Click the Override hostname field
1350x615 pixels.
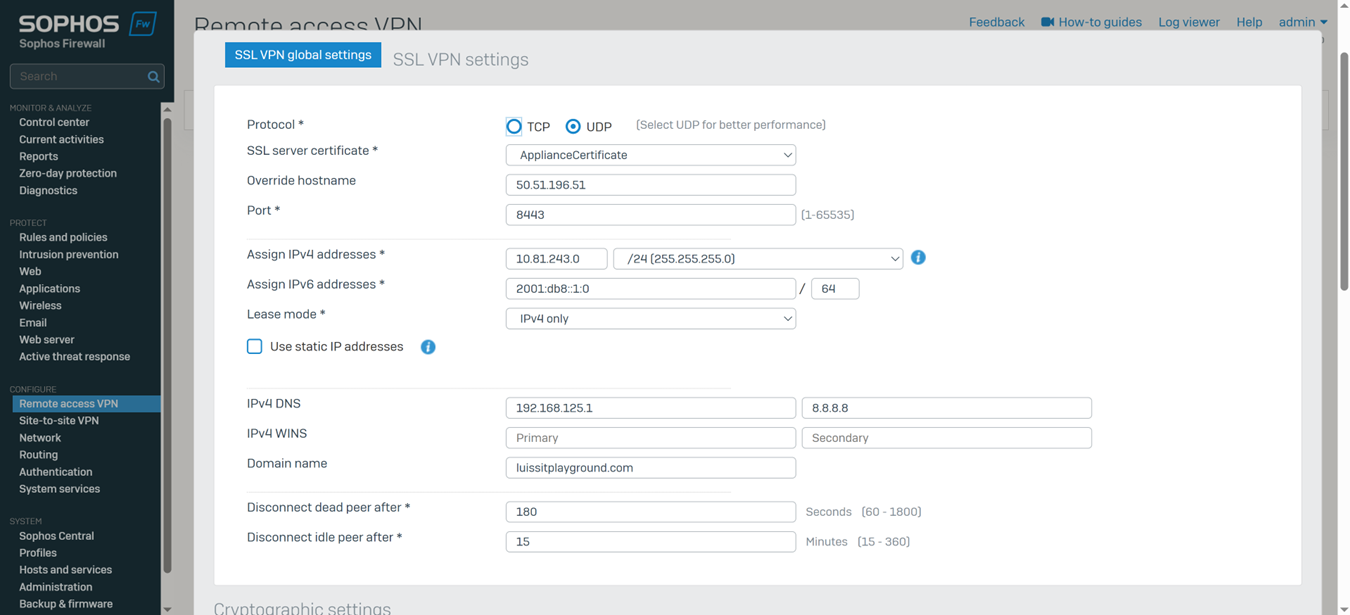point(651,185)
